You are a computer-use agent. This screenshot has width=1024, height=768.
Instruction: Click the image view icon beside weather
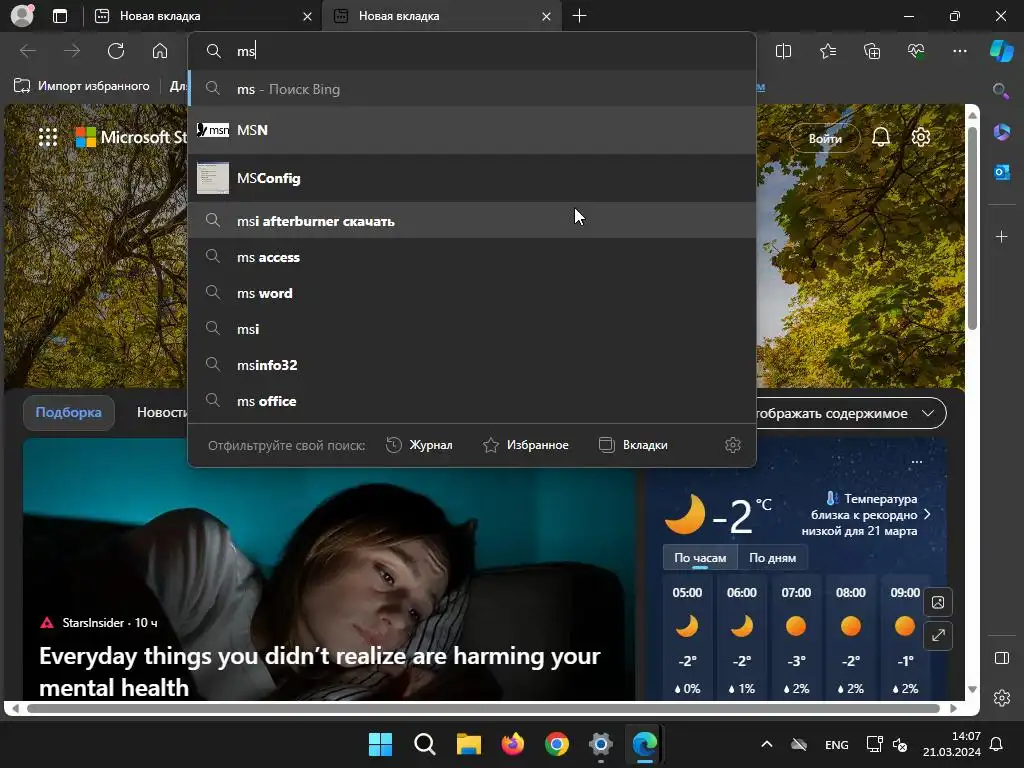pyautogui.click(x=938, y=602)
